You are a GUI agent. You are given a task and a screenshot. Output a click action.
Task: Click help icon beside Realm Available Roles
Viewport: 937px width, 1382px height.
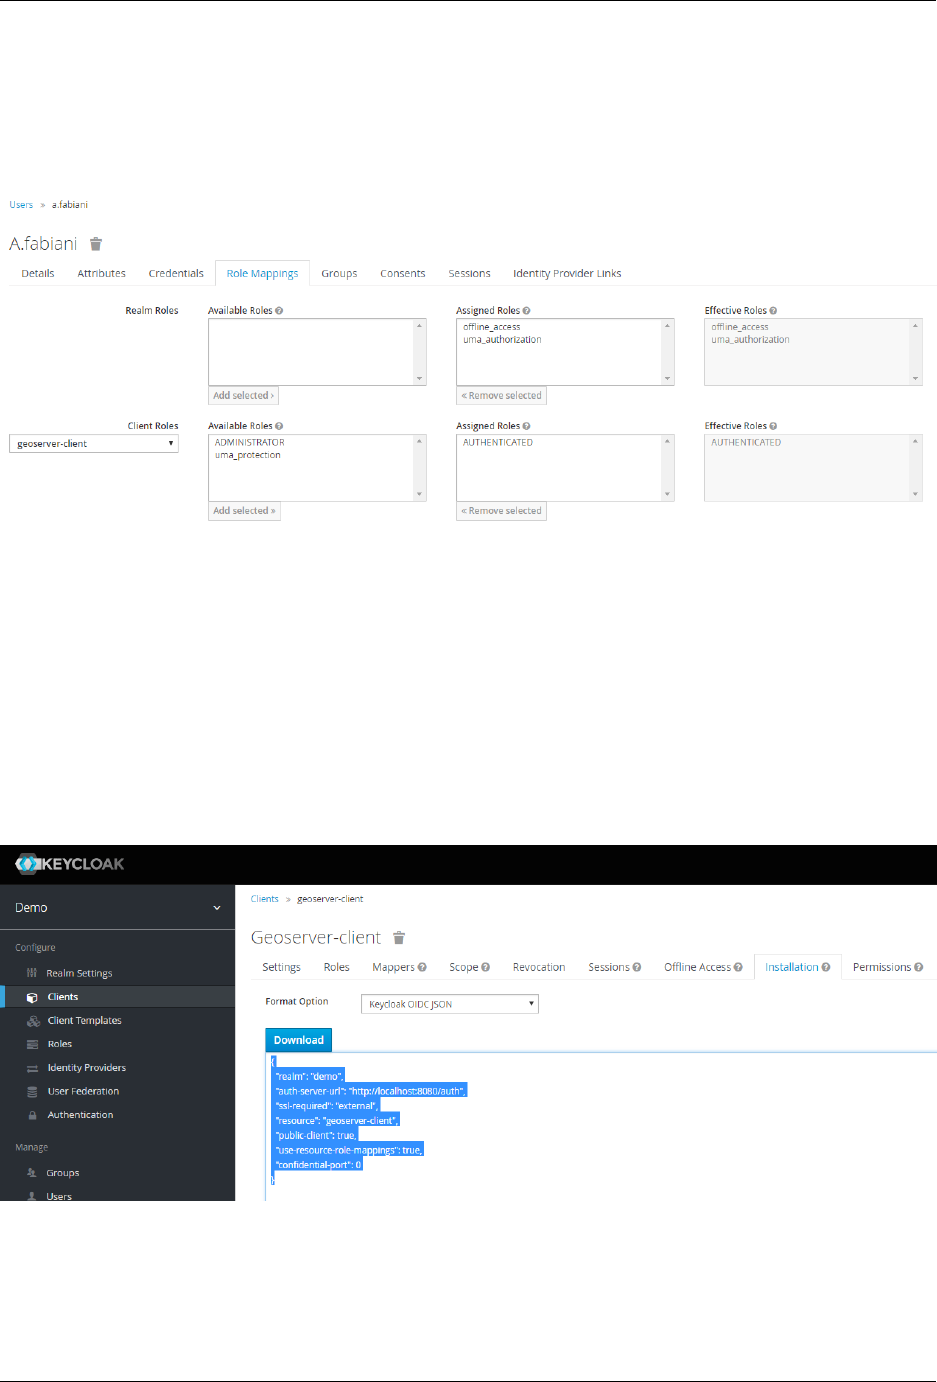click(279, 311)
